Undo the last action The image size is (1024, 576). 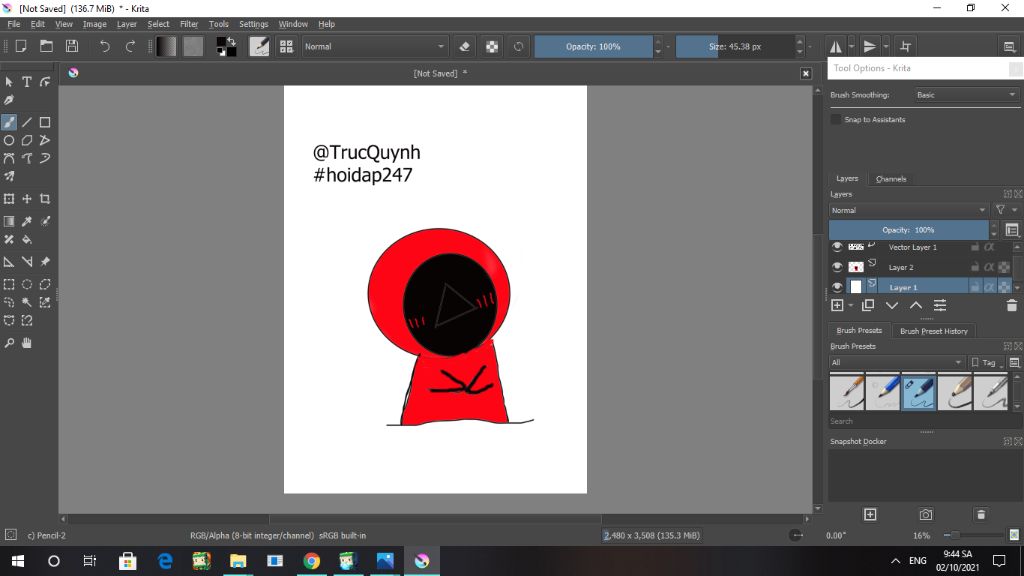[104, 46]
